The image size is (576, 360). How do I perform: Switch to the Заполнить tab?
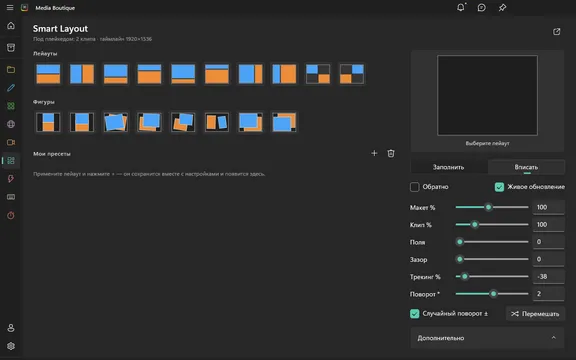point(449,167)
